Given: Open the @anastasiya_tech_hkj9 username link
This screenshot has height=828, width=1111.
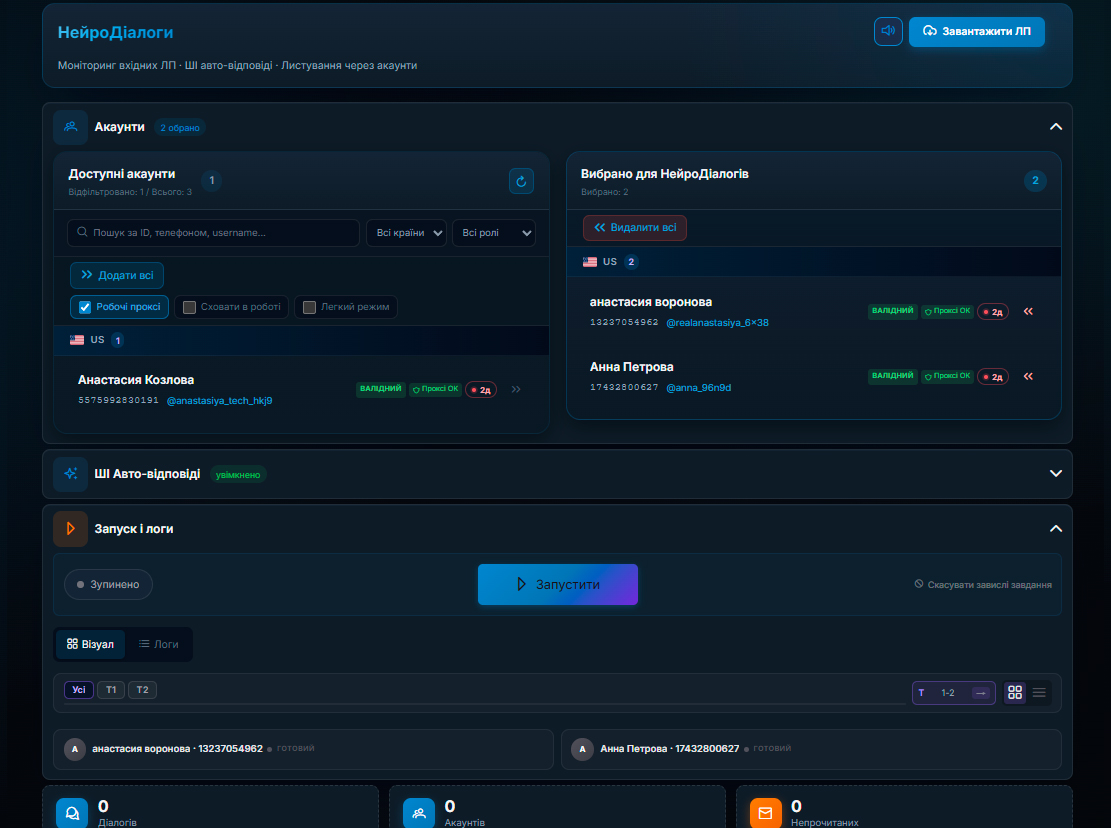Looking at the screenshot, I should (220, 401).
